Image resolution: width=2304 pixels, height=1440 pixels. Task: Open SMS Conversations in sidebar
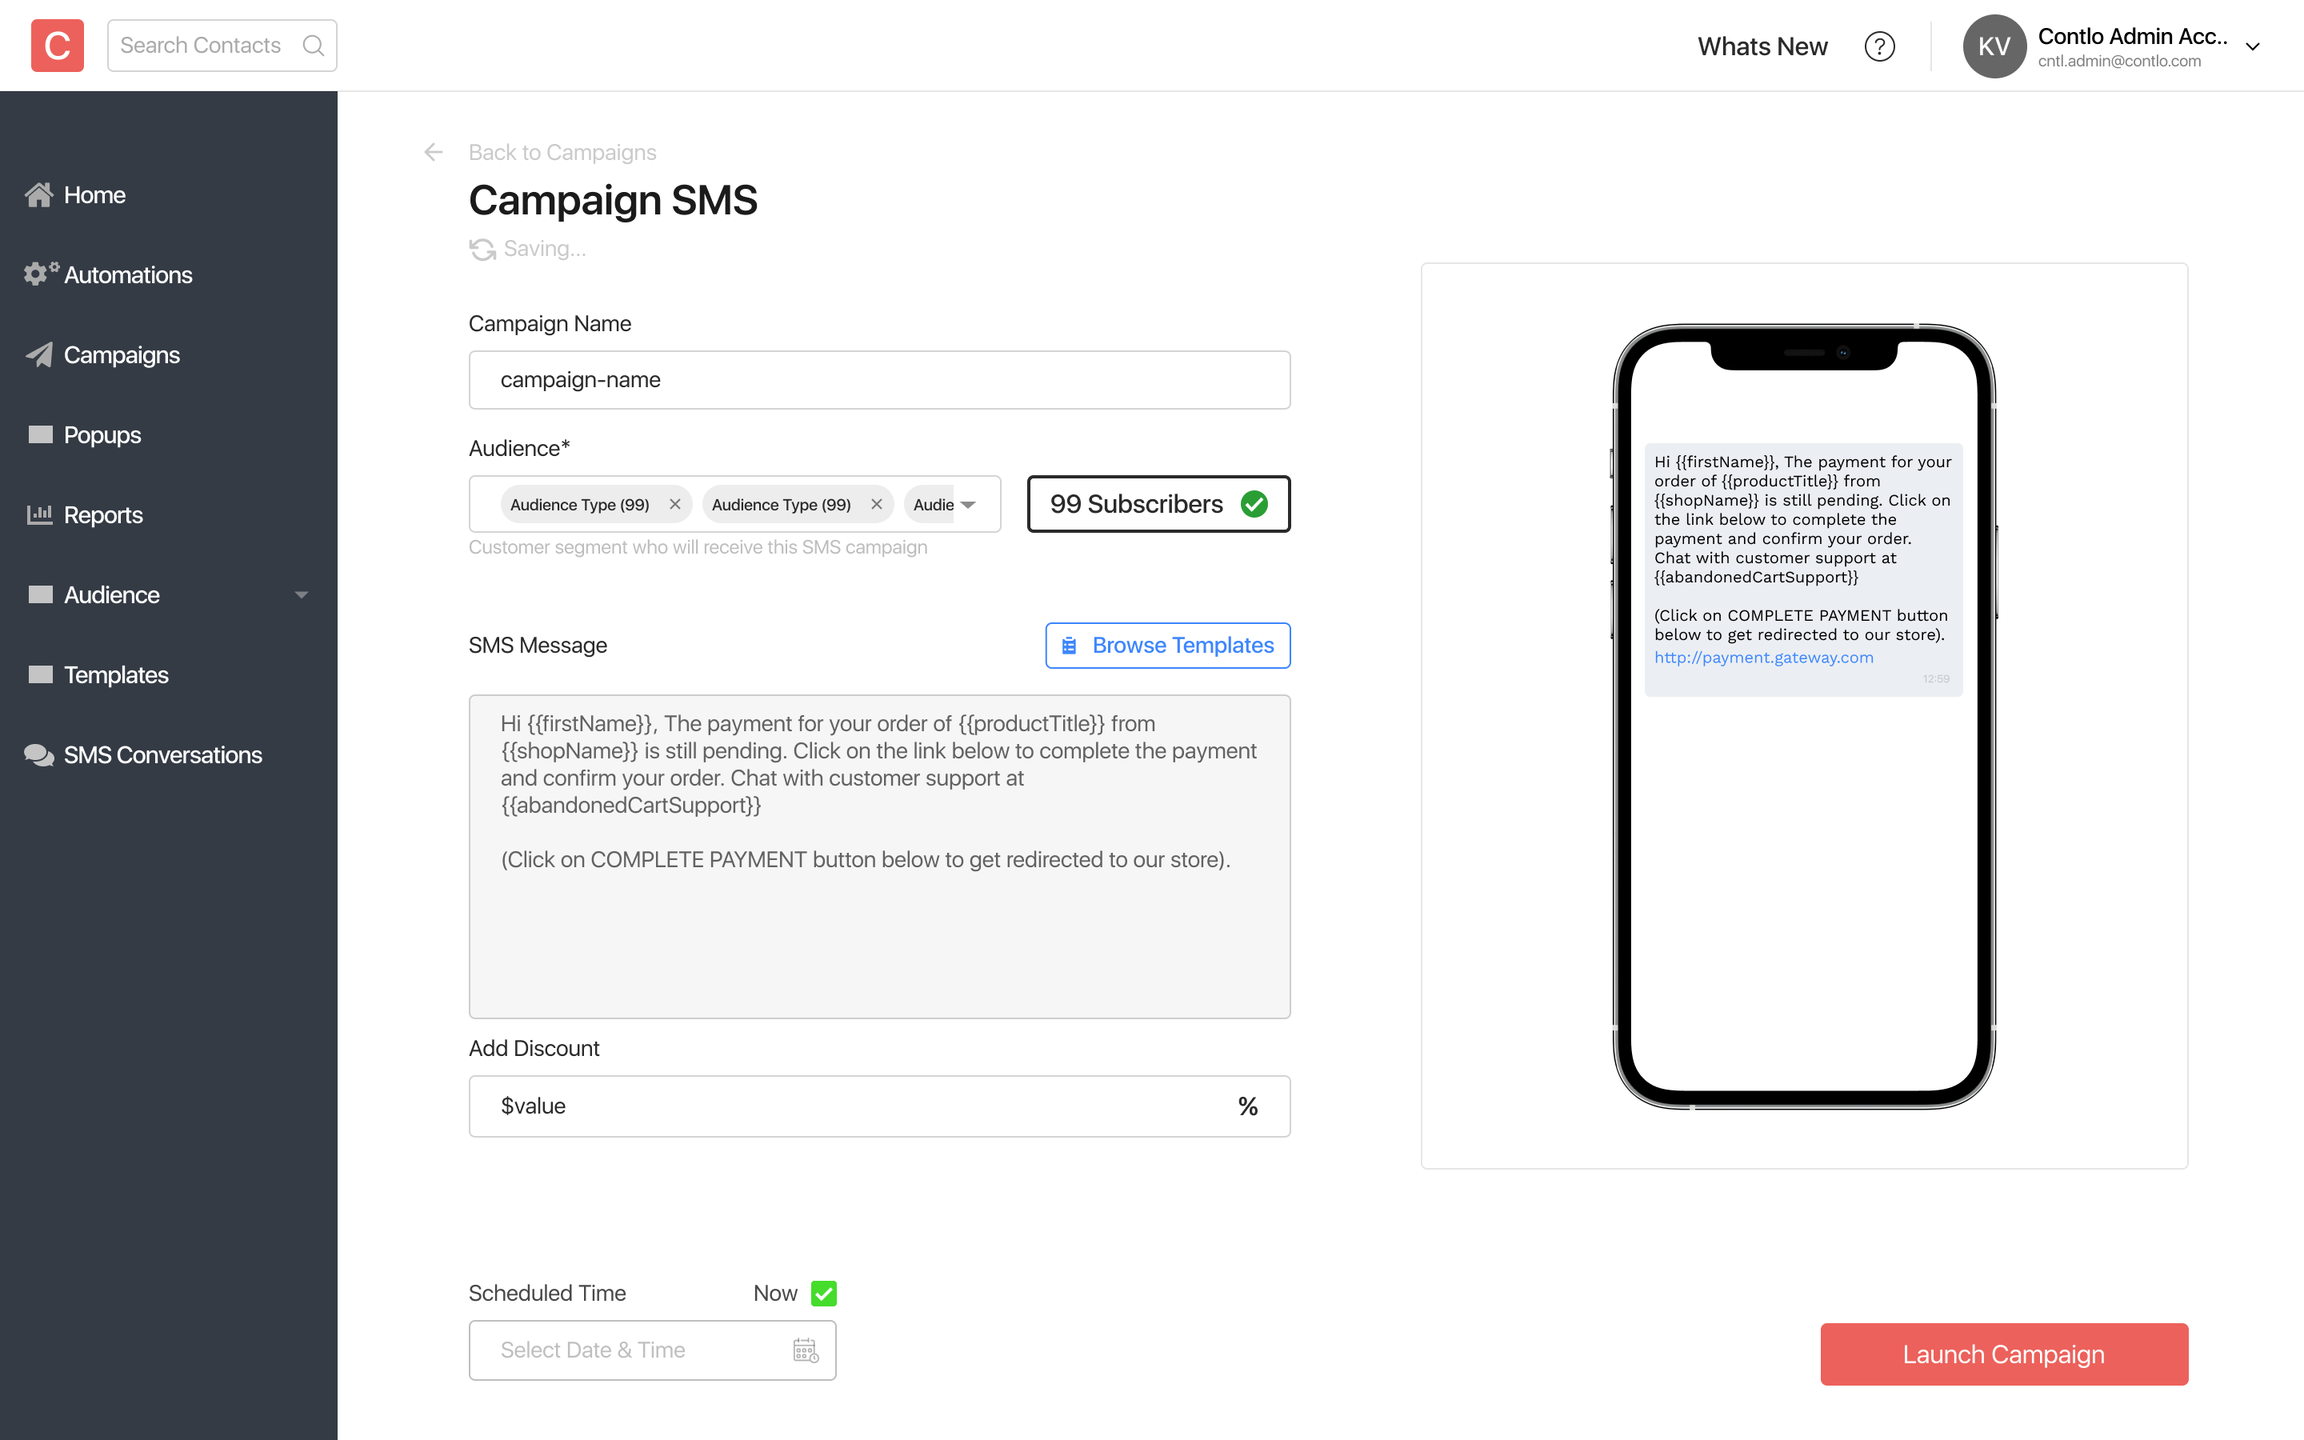tap(162, 755)
